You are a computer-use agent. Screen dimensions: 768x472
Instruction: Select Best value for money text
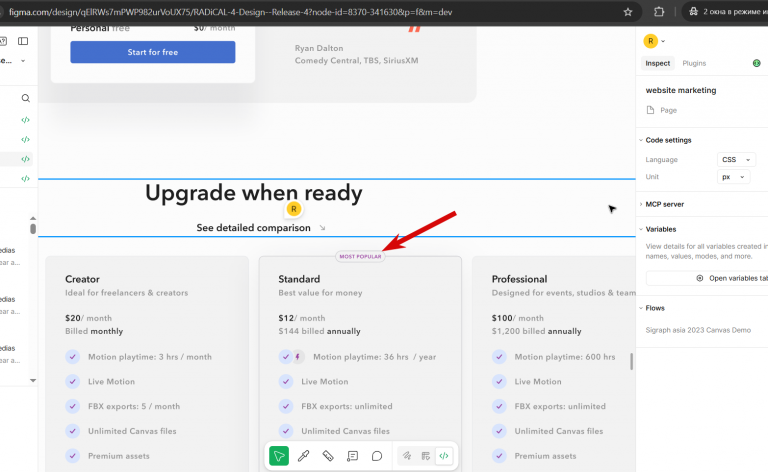(x=320, y=293)
